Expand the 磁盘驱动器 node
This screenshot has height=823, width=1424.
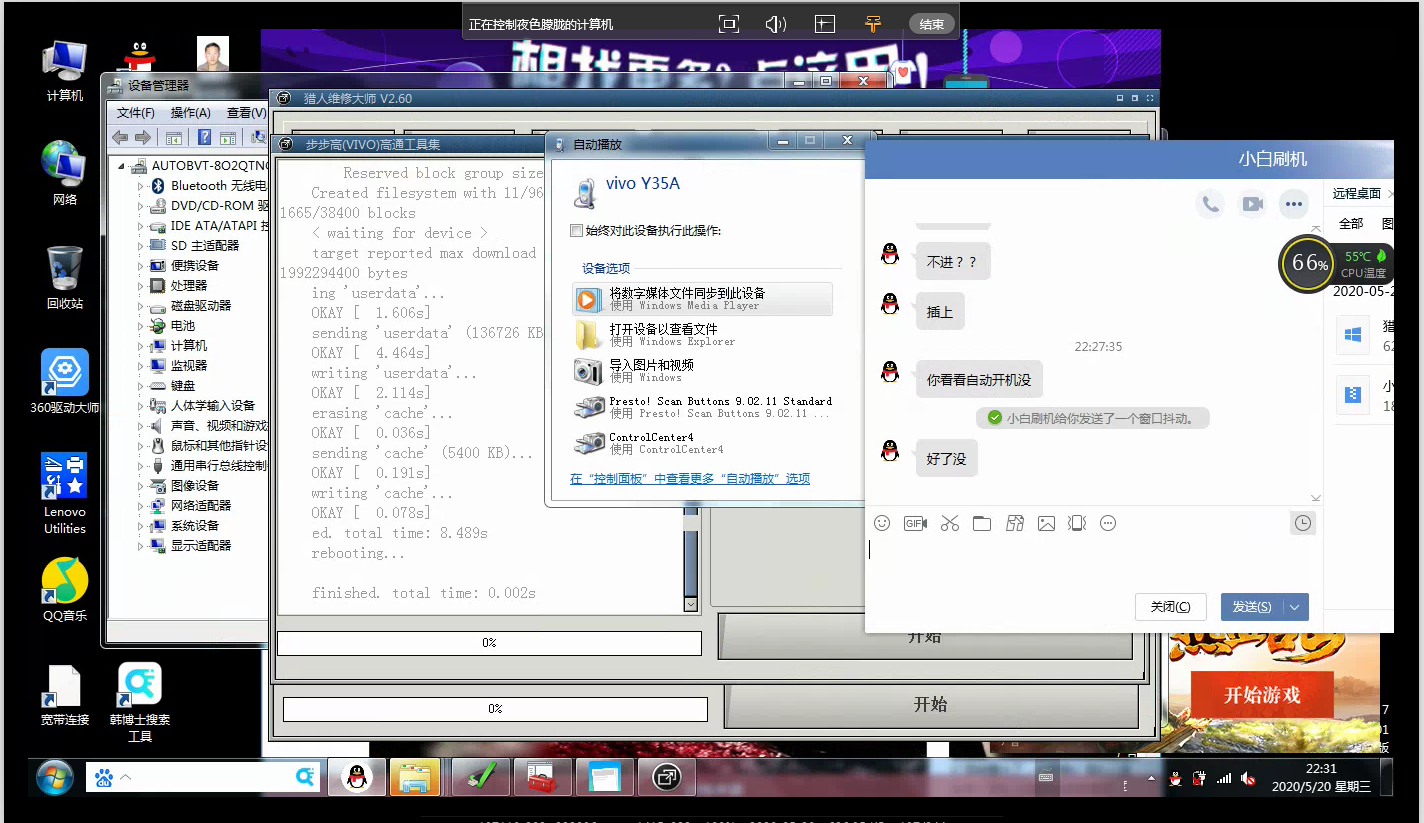[141, 306]
